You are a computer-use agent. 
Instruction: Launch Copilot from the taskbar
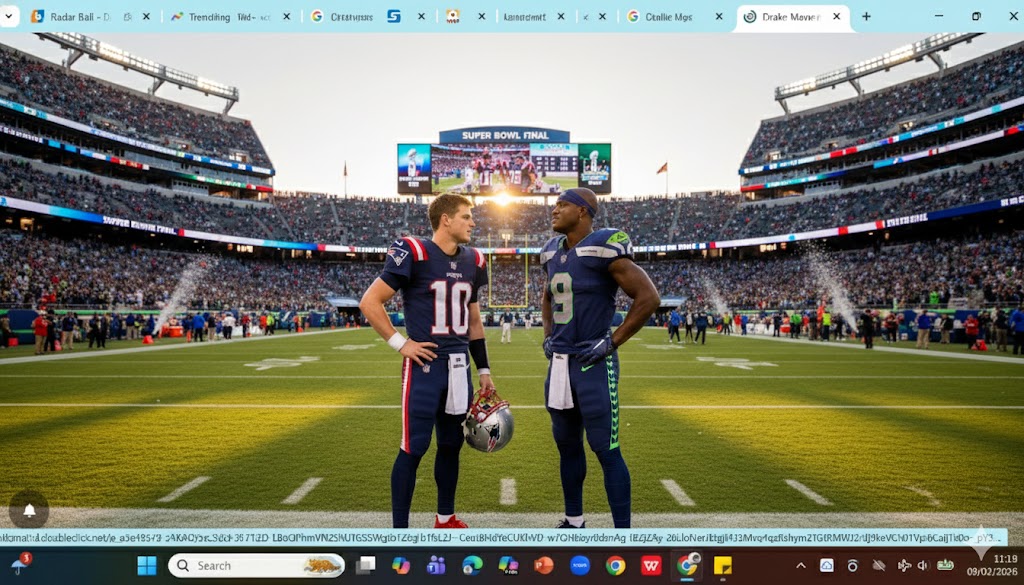401,565
